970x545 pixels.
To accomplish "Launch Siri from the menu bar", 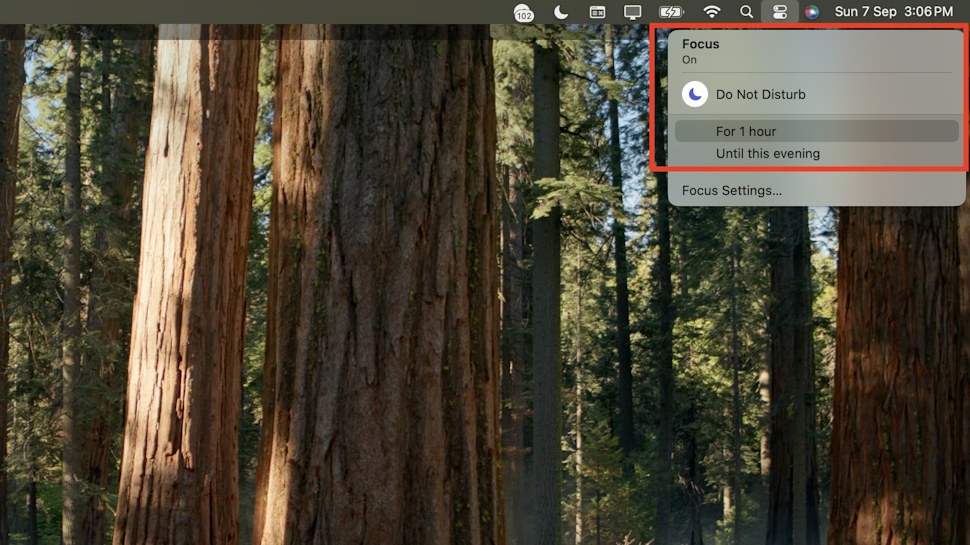I will pyautogui.click(x=812, y=12).
